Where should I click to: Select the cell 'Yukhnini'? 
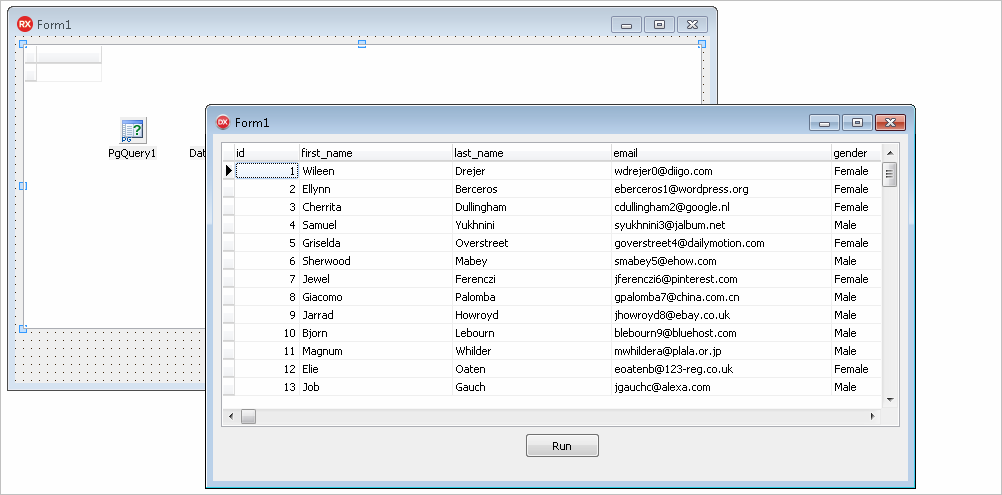(x=532, y=225)
